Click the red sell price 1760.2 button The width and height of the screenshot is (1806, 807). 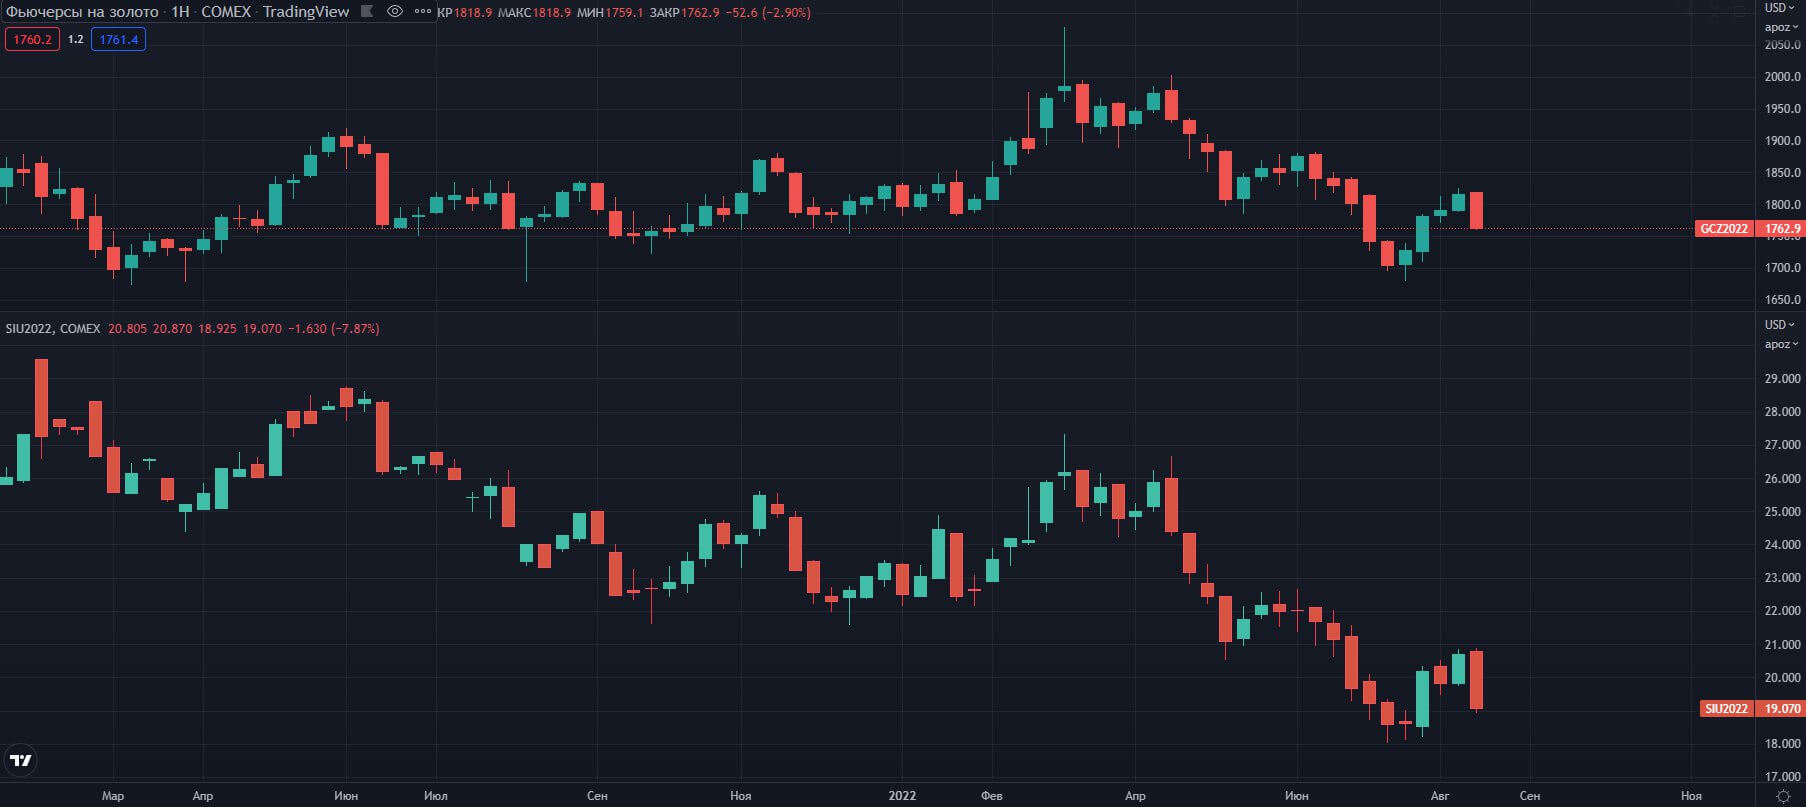(32, 39)
